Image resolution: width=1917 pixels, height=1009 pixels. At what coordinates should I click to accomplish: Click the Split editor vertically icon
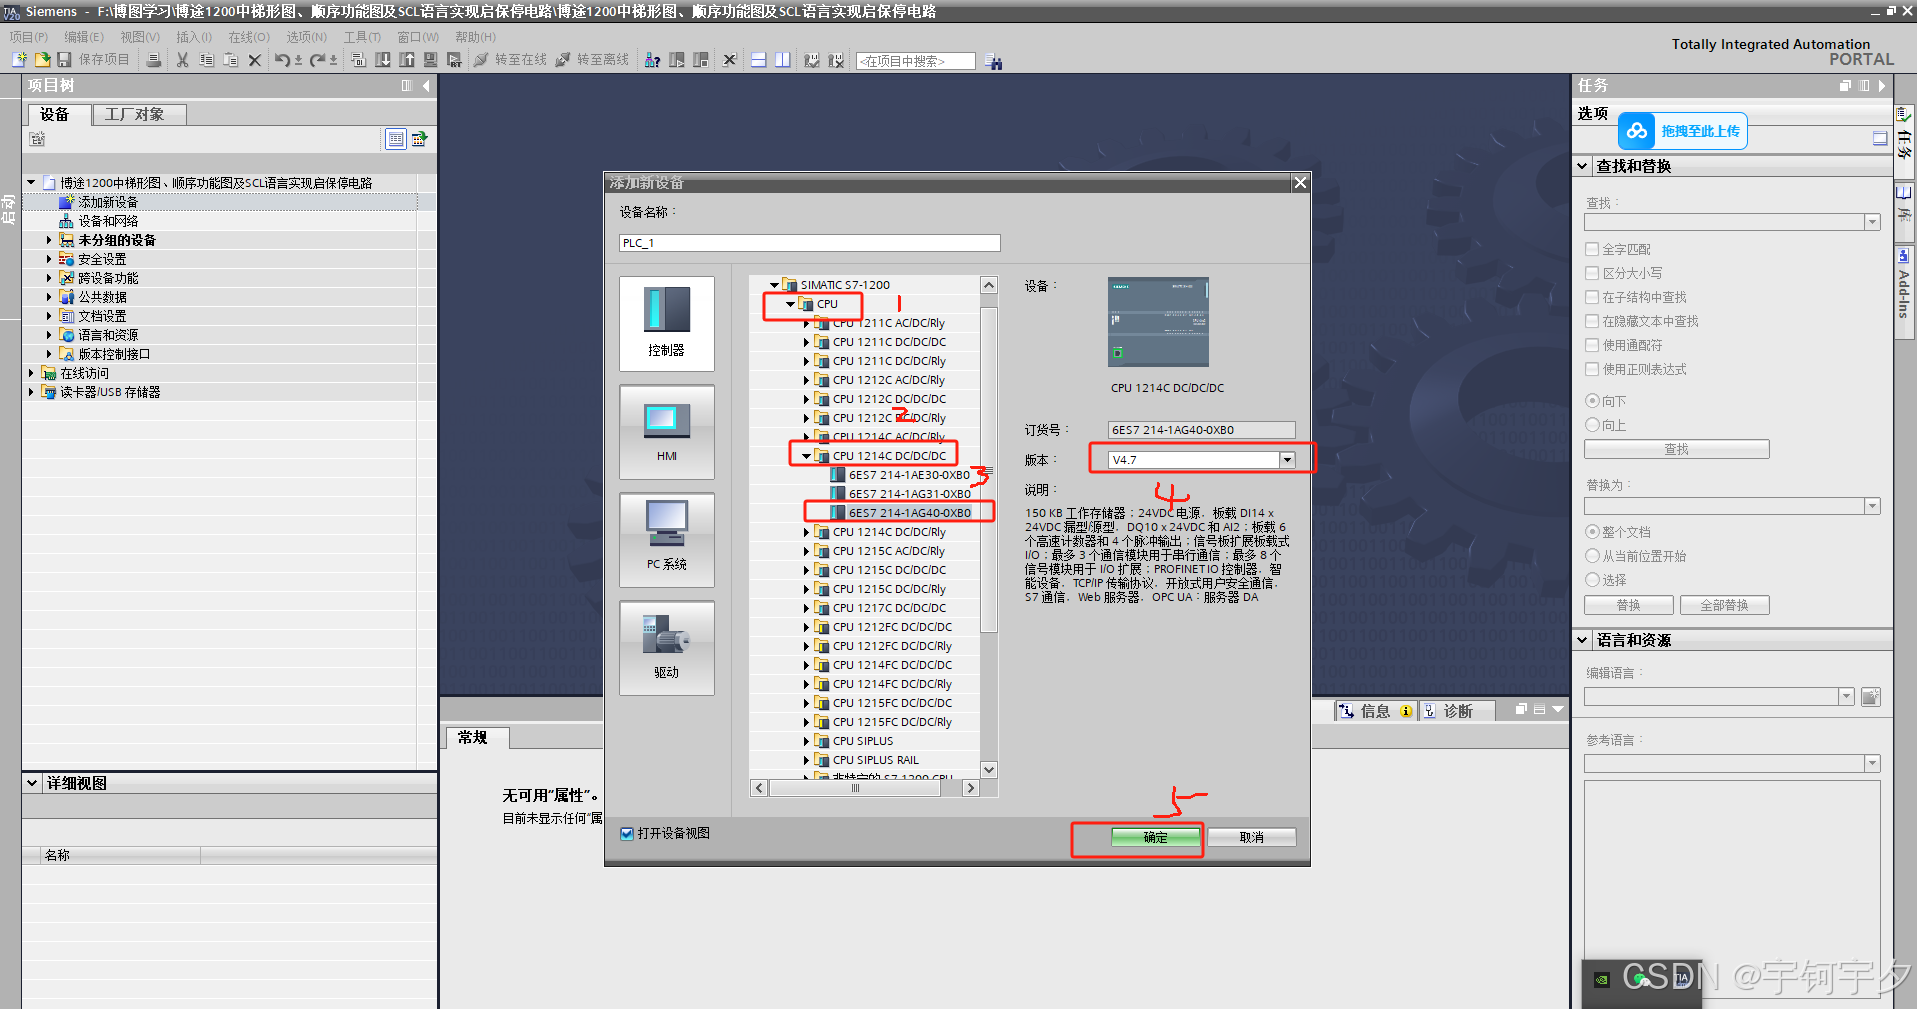783,60
